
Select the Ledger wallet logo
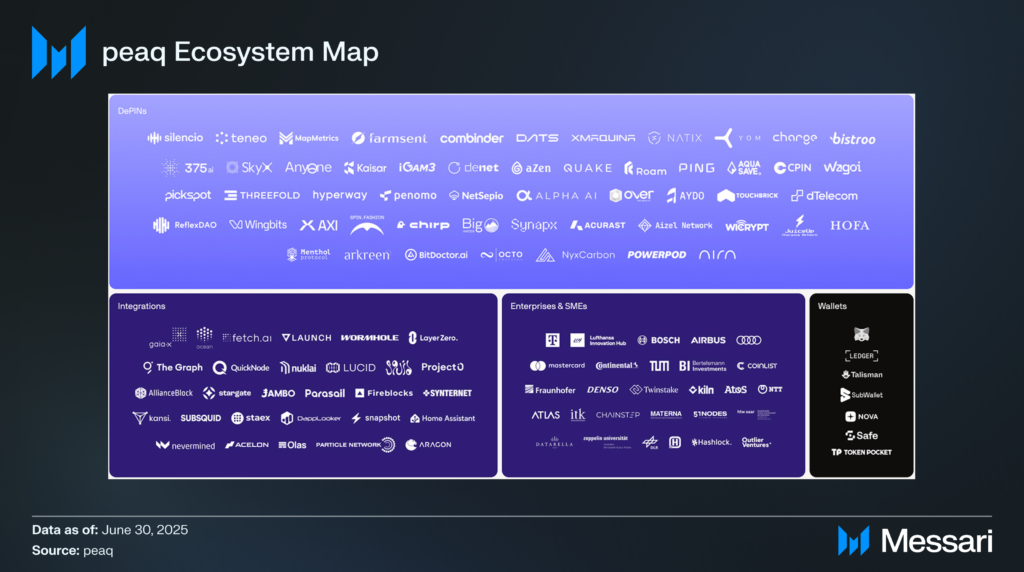tap(861, 355)
